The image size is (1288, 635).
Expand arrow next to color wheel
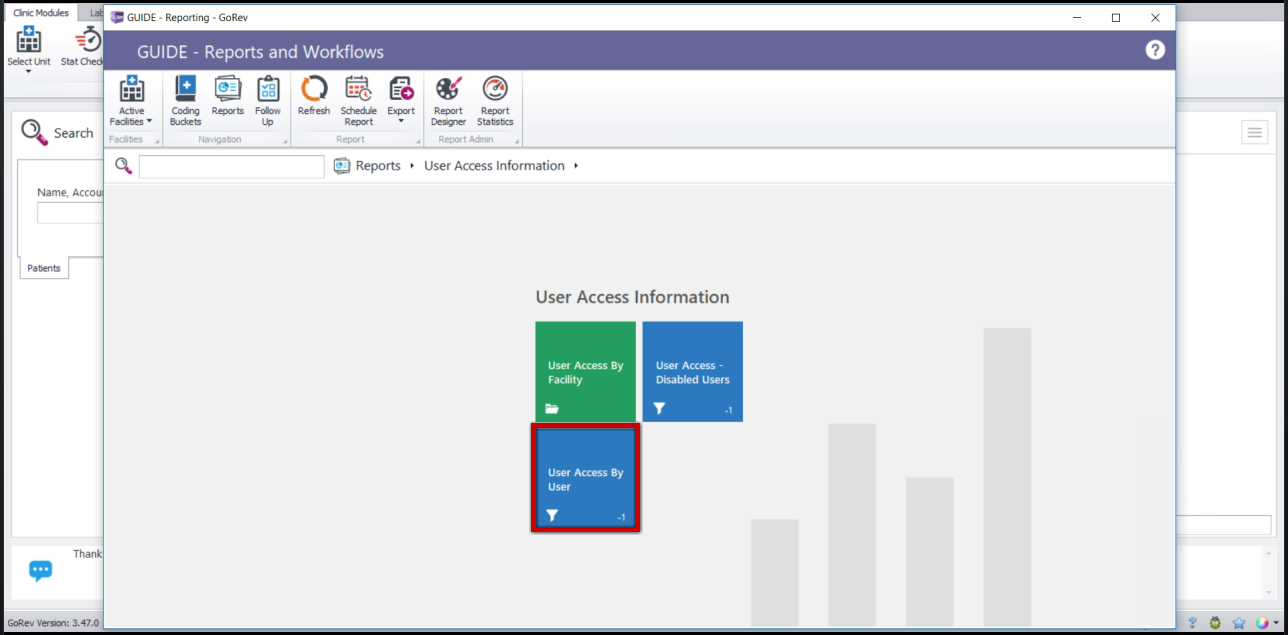coord(1276,623)
